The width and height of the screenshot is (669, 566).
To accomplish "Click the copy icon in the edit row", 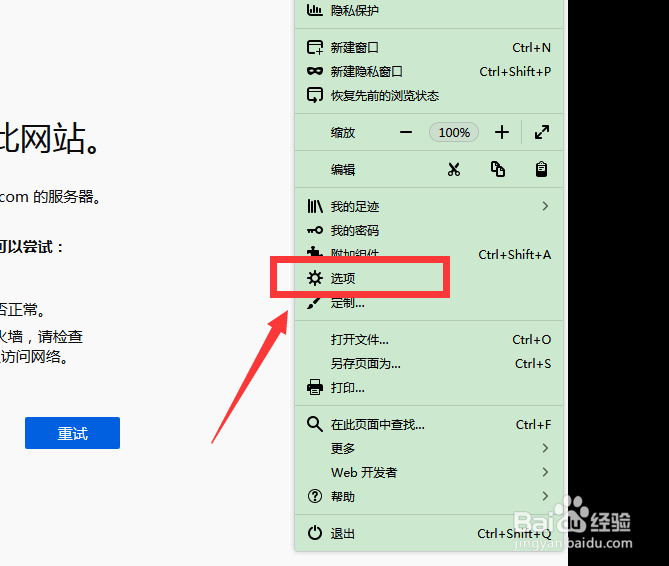I will click(497, 169).
